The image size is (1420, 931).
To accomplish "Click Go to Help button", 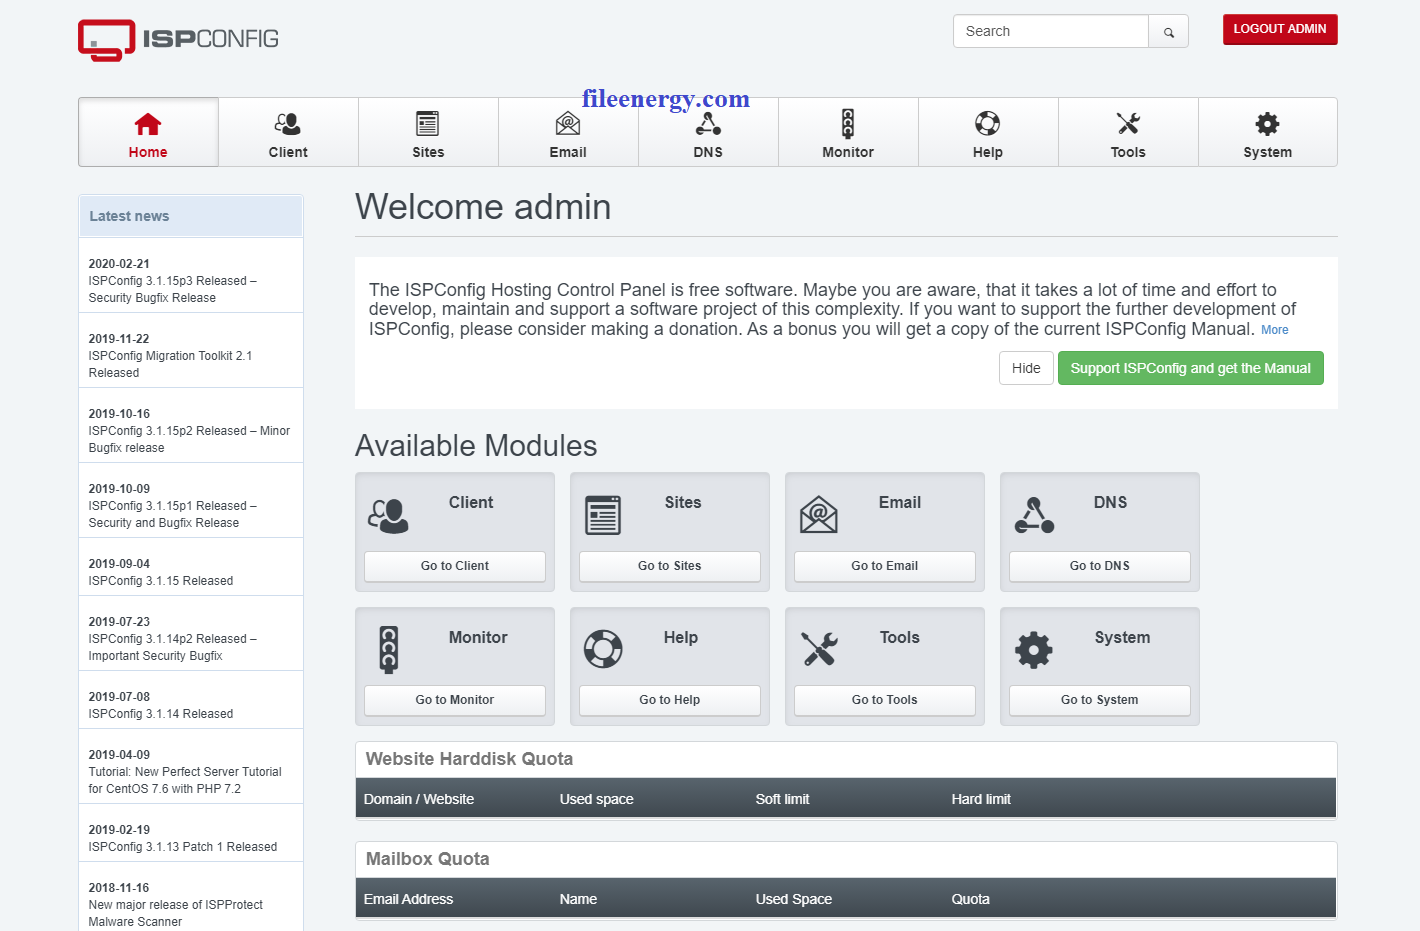I will point(670,700).
